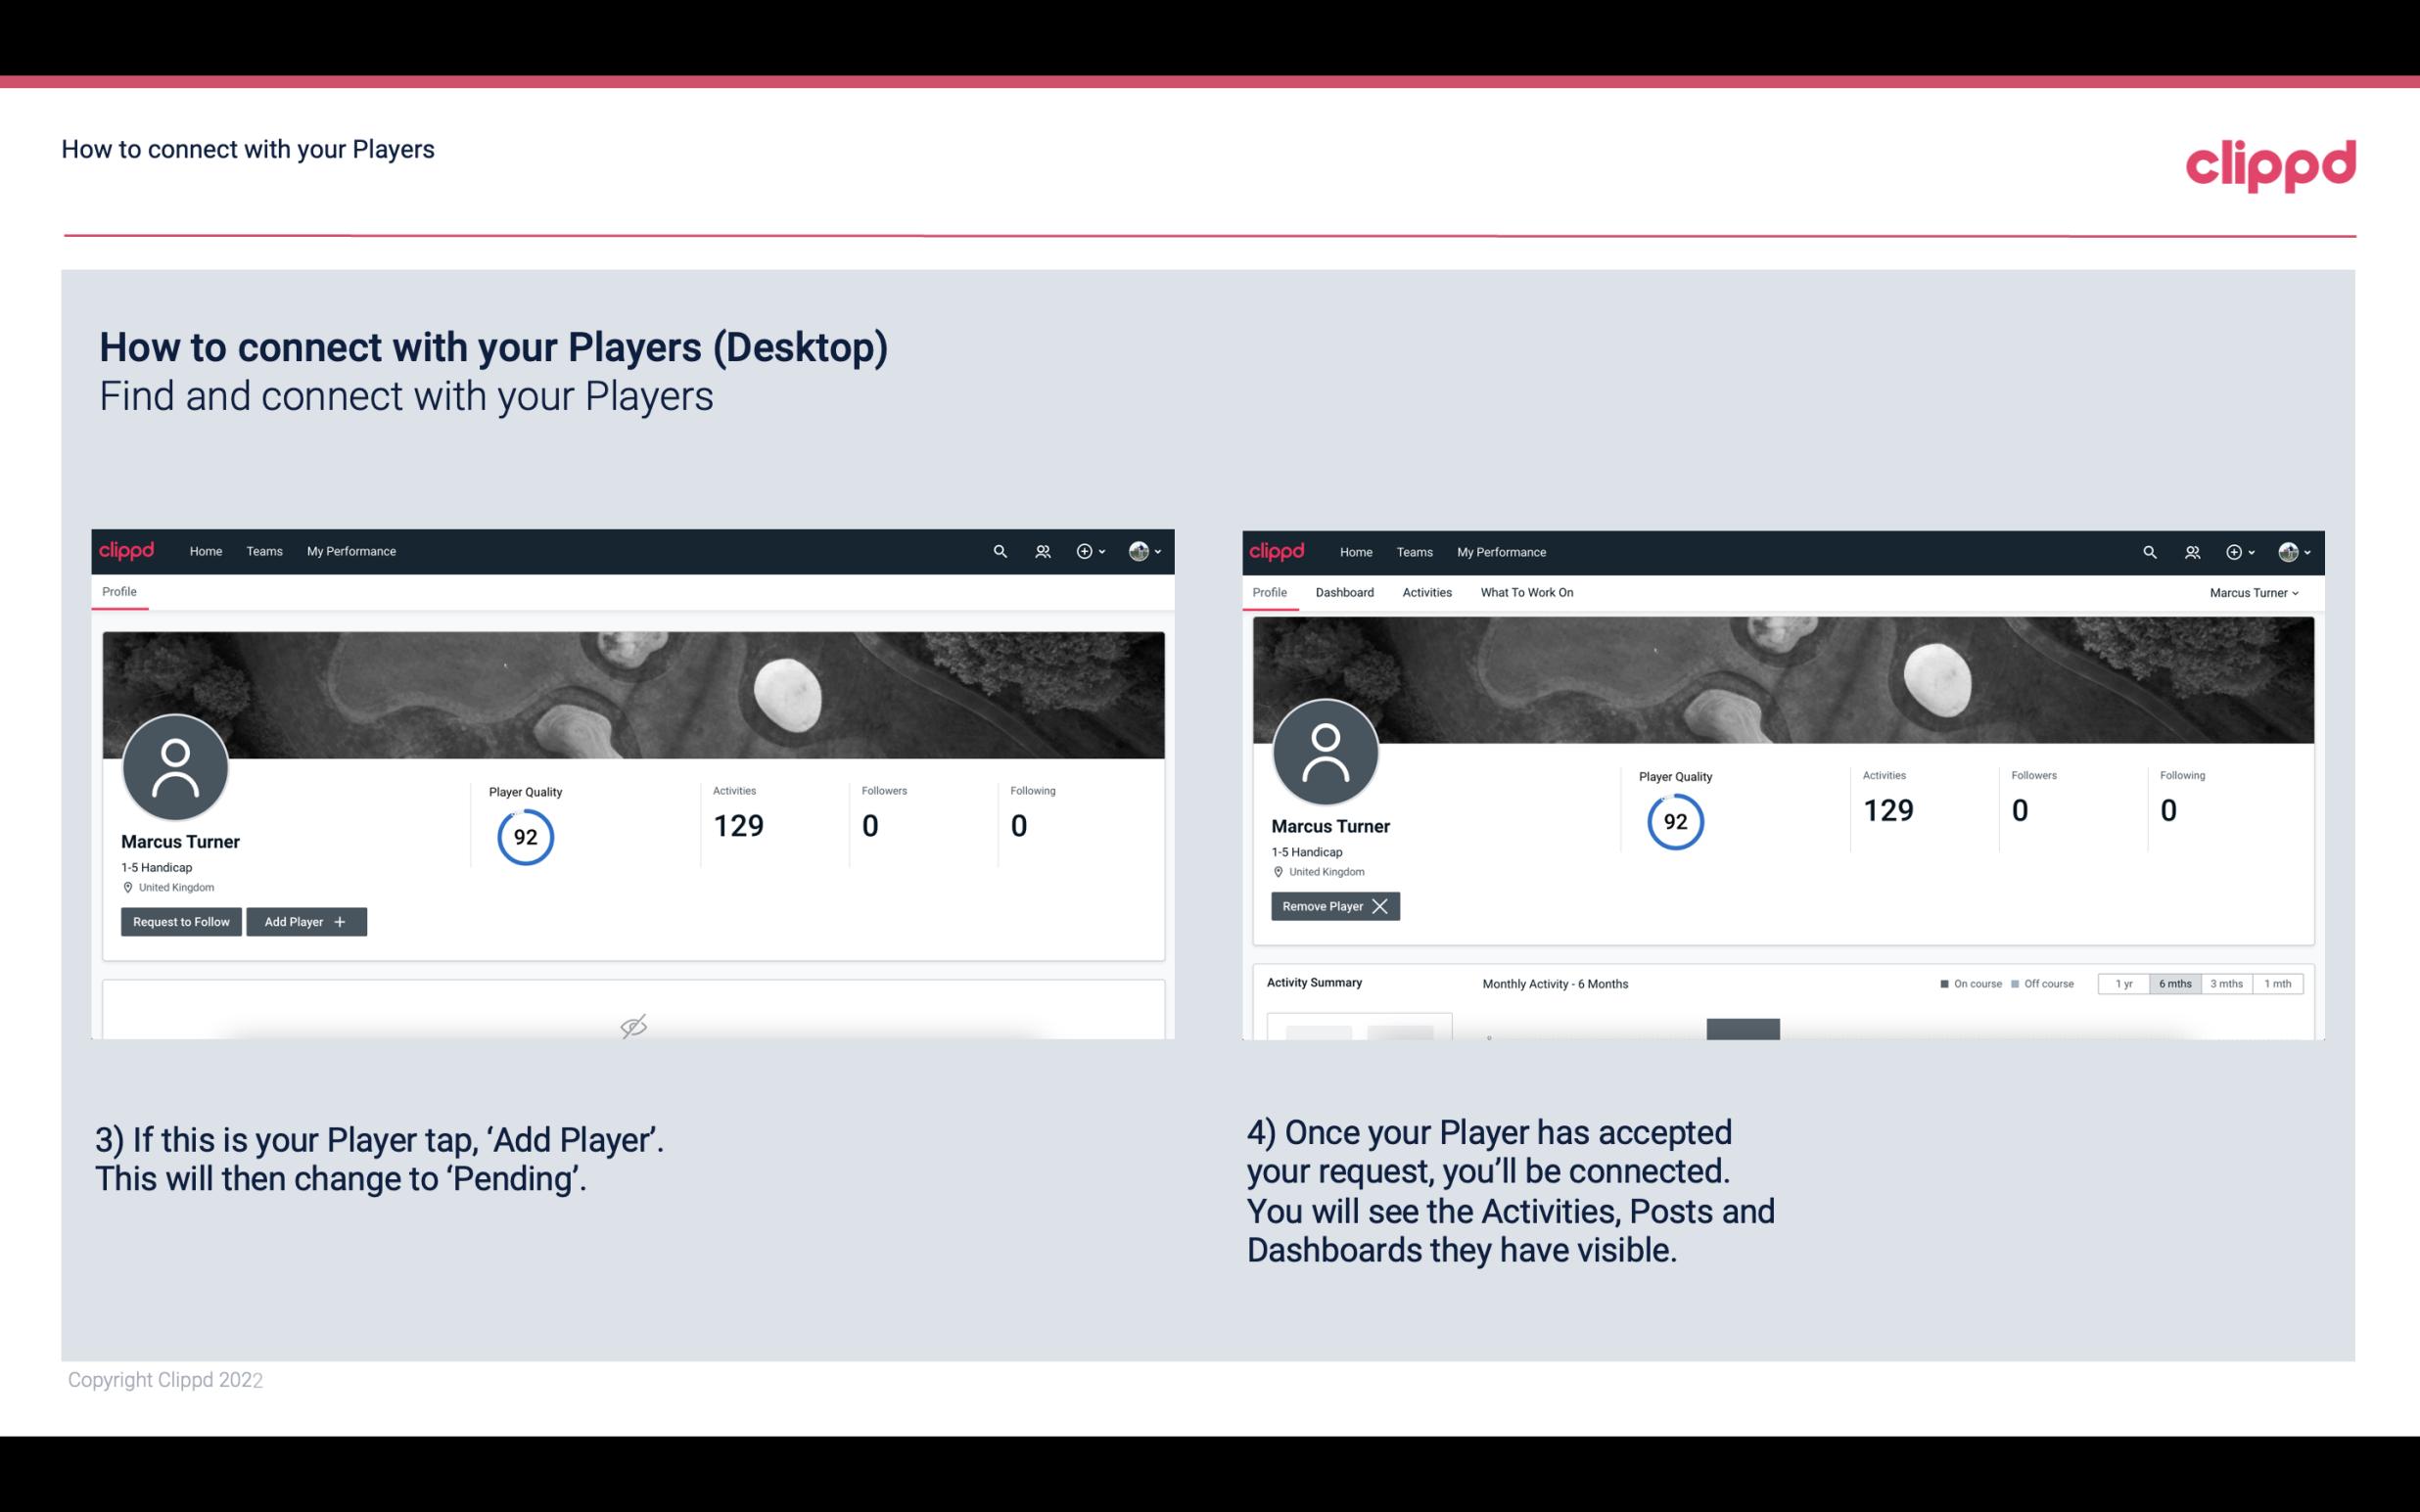This screenshot has width=2420, height=1512.
Task: Select the '3 mths' activity timeframe slider option
Action: coord(2226,983)
